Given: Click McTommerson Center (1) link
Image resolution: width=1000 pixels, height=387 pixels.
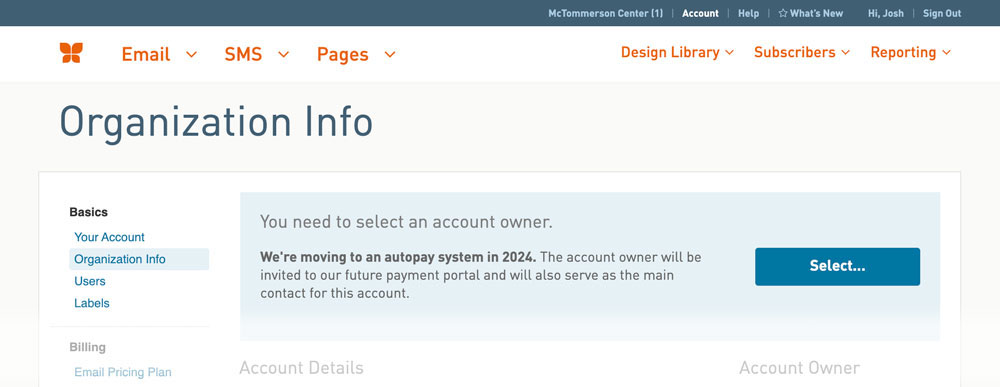Looking at the screenshot, I should point(605,13).
